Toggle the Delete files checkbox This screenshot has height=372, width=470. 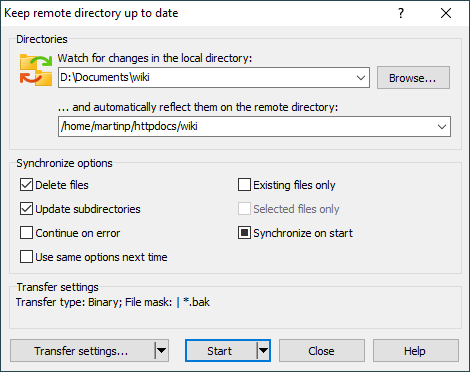[26, 185]
